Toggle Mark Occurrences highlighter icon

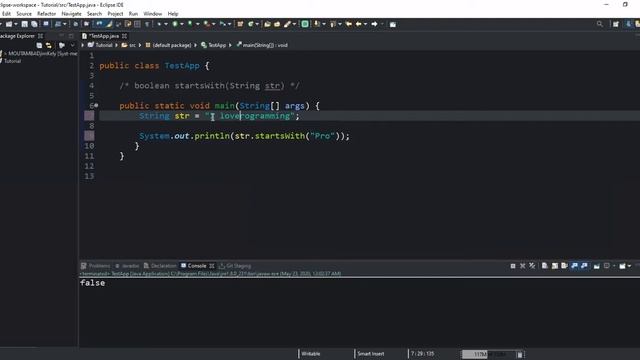[109, 24]
